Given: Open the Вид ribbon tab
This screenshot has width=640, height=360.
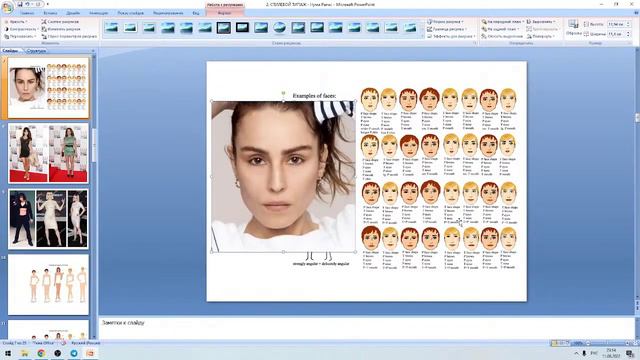Looking at the screenshot, I should 196,13.
